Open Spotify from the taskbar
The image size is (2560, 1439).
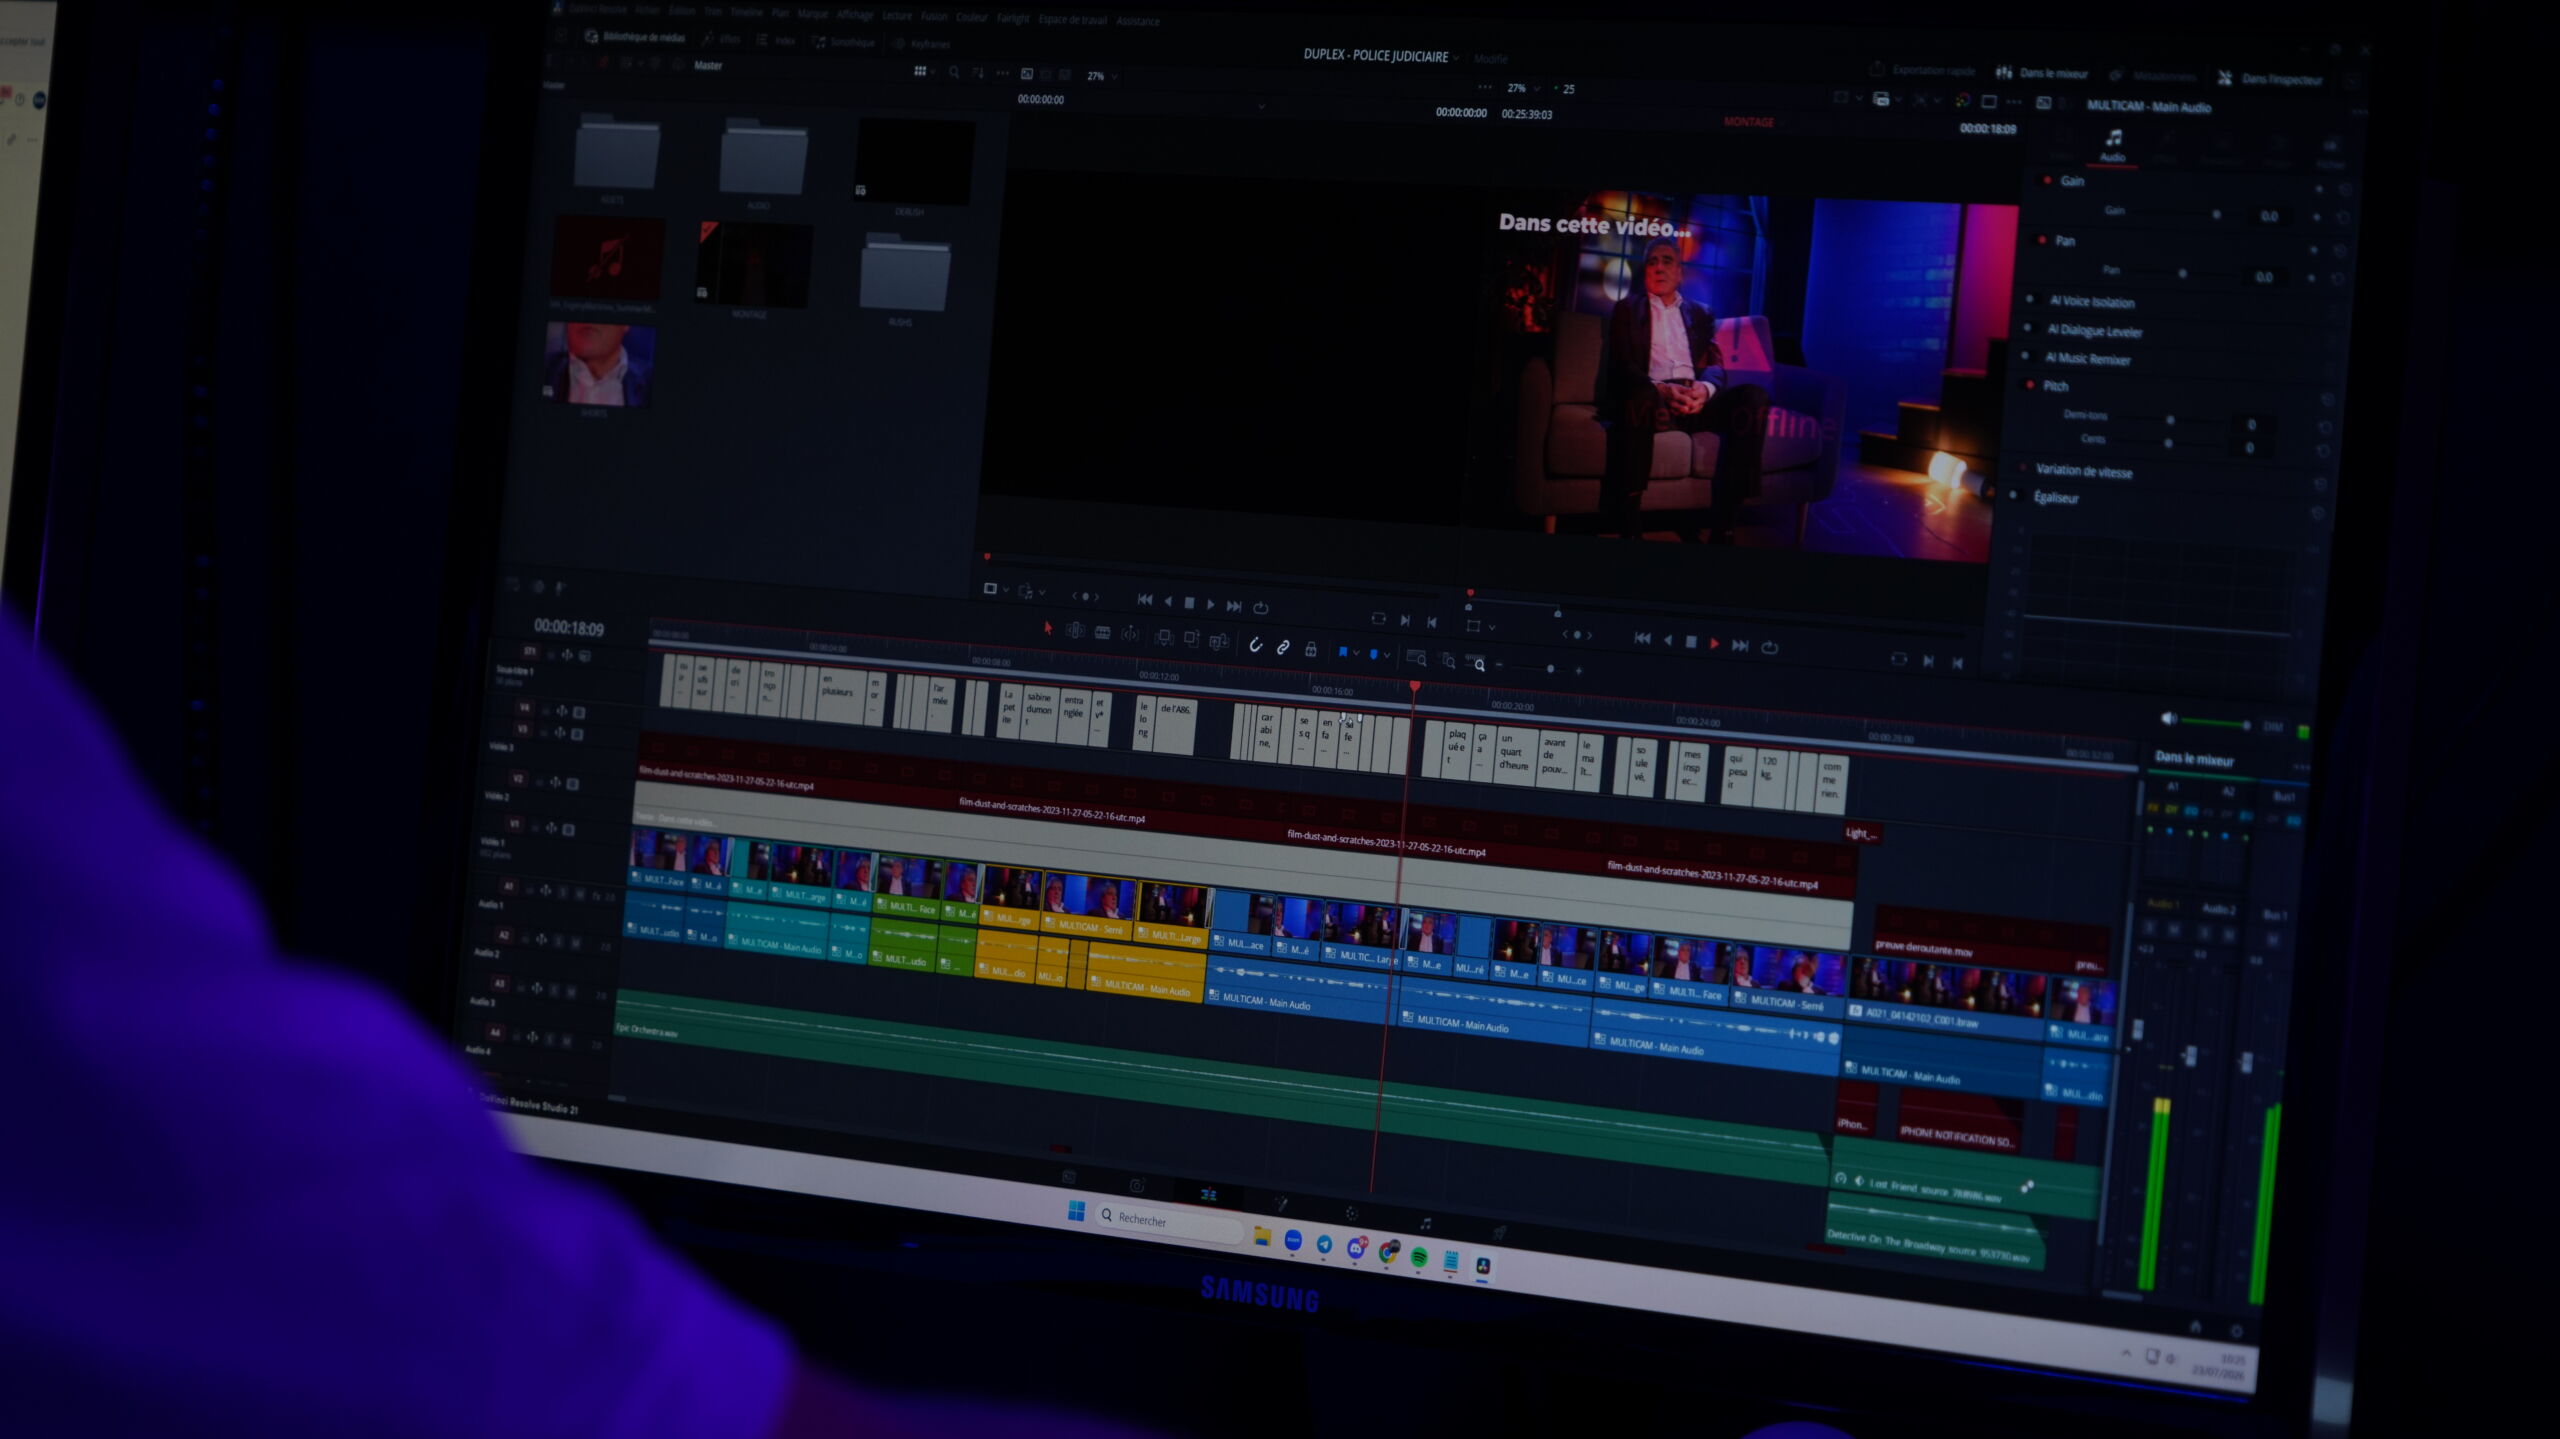(x=1419, y=1257)
